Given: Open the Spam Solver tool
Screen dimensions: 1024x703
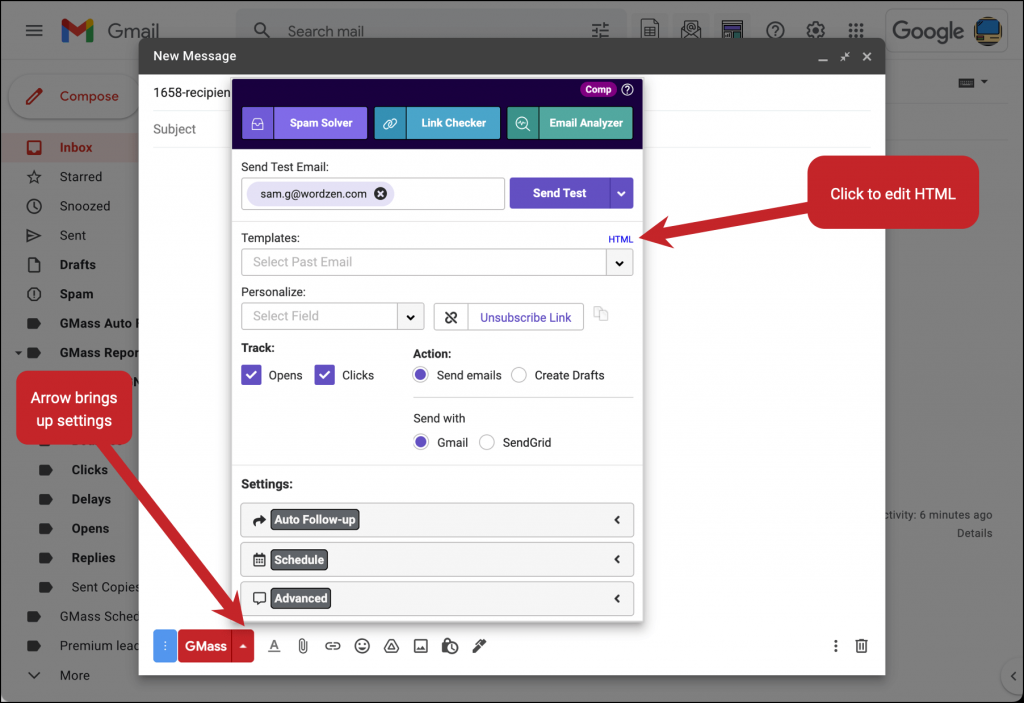Looking at the screenshot, I should [320, 122].
